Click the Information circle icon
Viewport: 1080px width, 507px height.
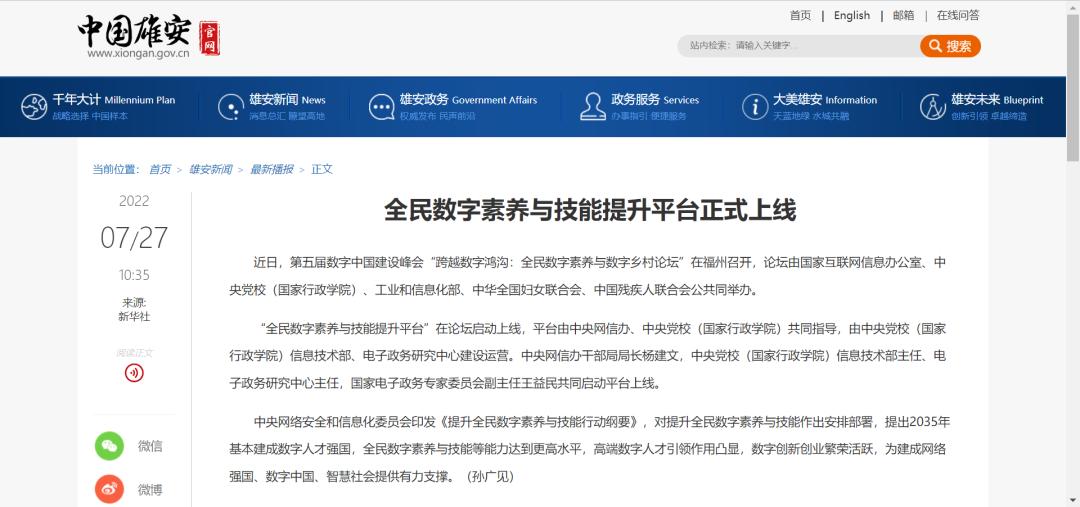[x=754, y=107]
